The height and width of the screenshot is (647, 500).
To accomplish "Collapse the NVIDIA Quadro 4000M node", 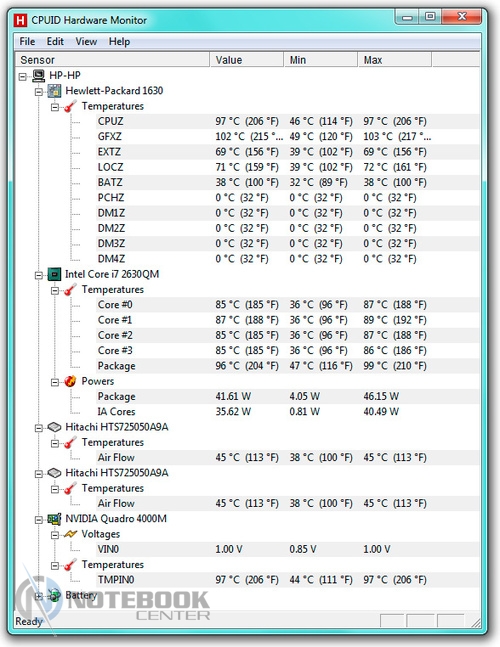I will coord(39,519).
